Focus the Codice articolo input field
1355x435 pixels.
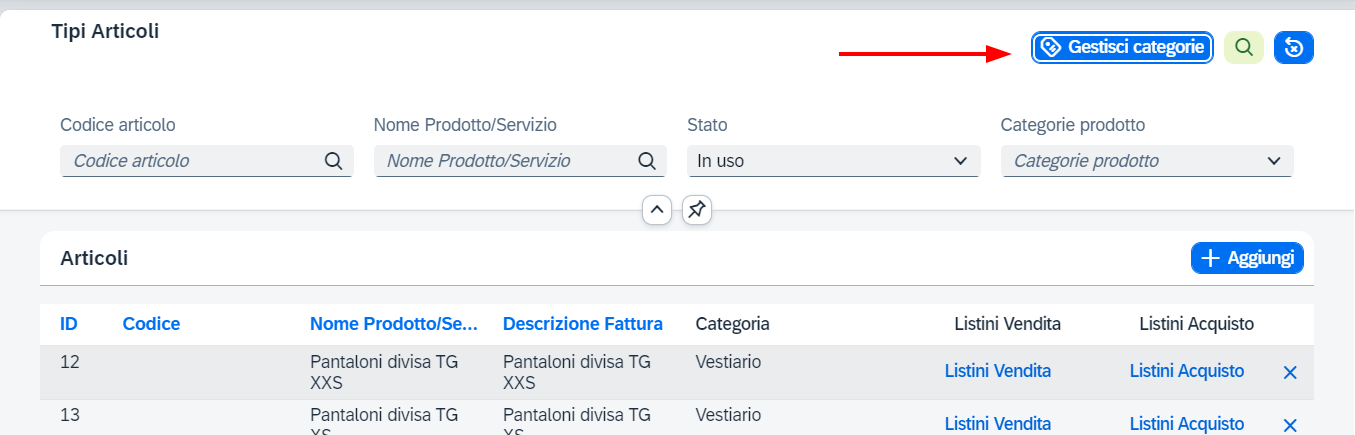click(x=192, y=161)
